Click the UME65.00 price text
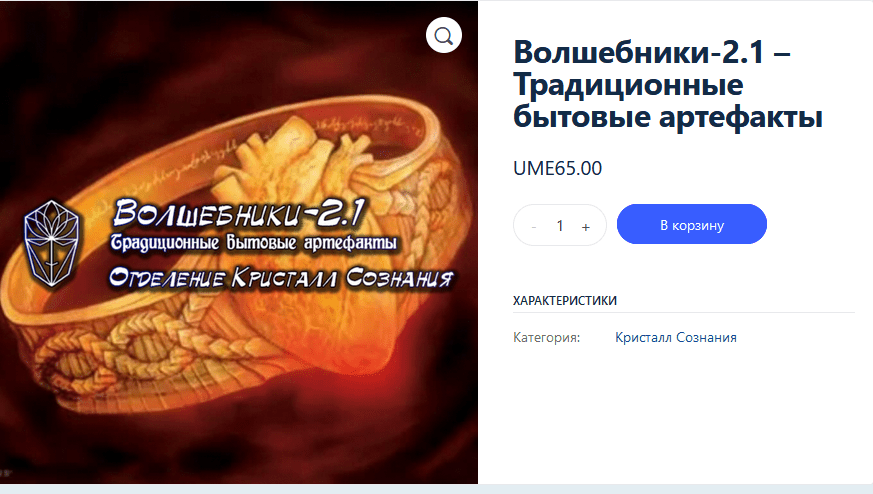Screen dimensions: 873x494 pos(557,168)
